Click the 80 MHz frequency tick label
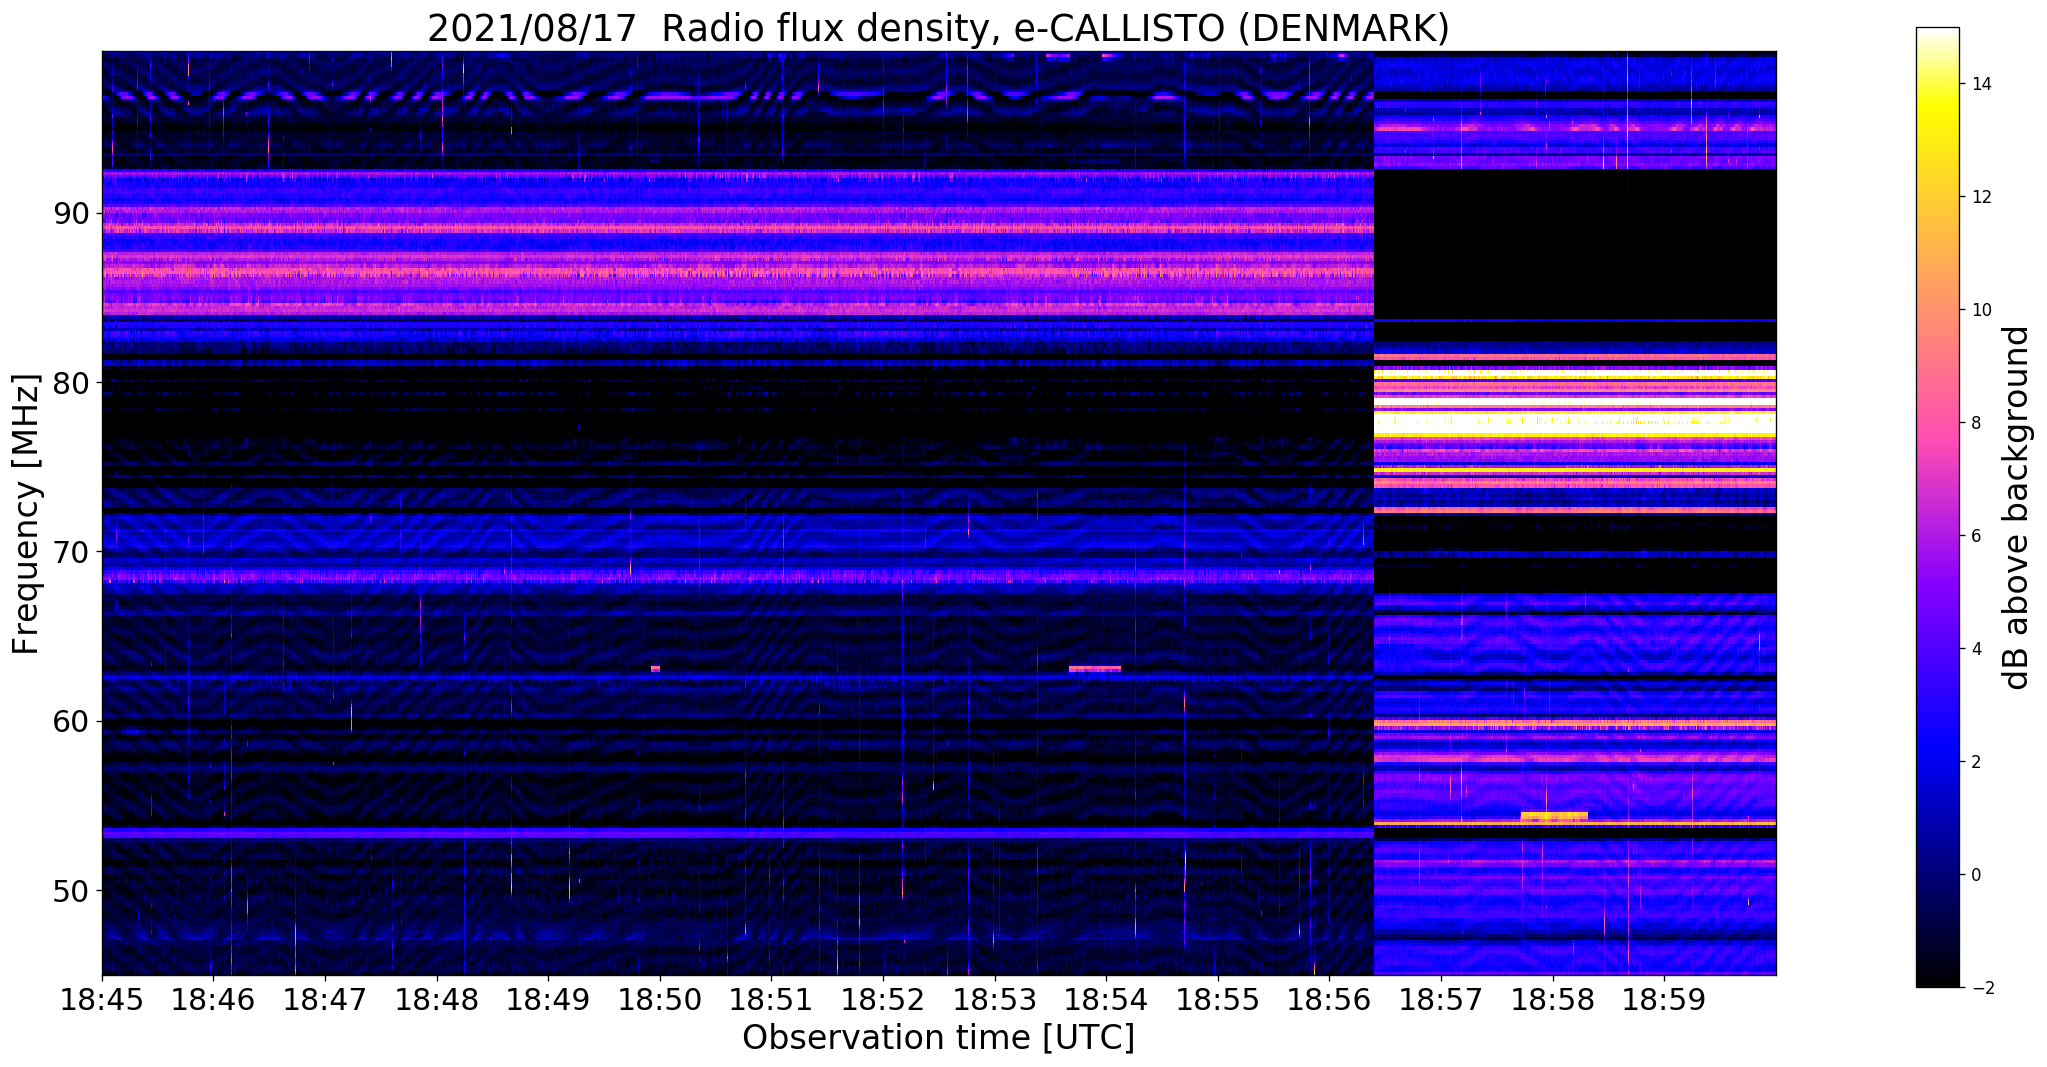This screenshot has height=1067, width=2047. coord(72,383)
